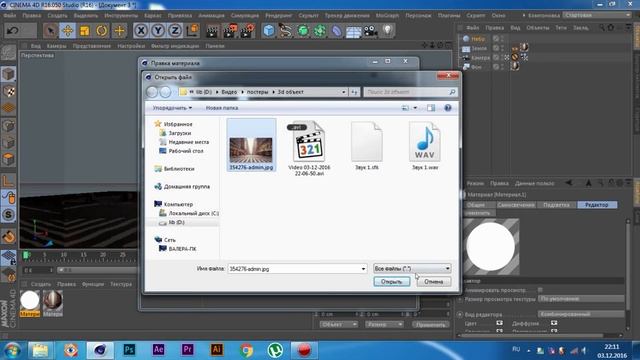Select 354276-admin.jpg thumbnail
This screenshot has height=360, width=640.
[x=251, y=145]
